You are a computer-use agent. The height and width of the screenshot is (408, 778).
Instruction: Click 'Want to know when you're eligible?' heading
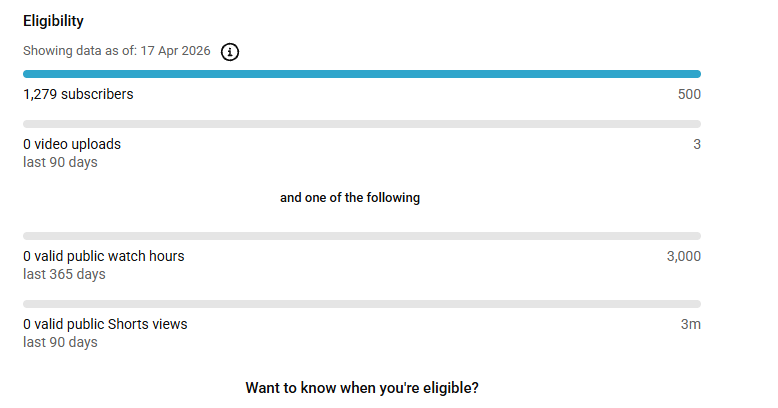pyautogui.click(x=362, y=388)
